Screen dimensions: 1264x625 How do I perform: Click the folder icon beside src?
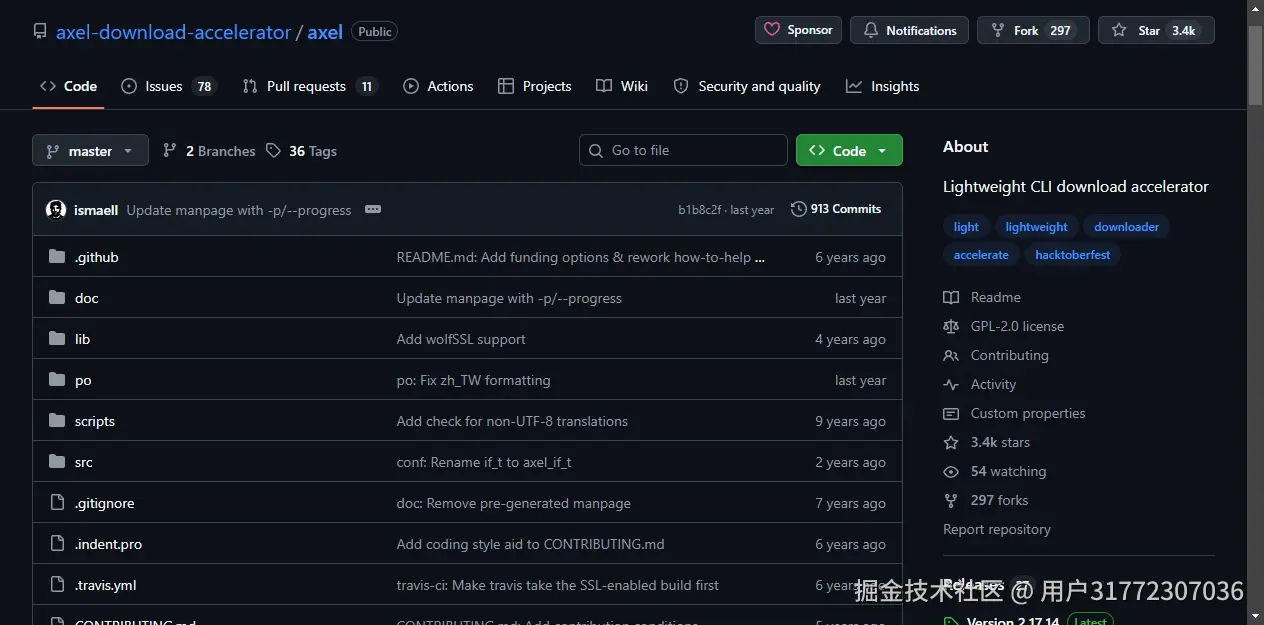click(57, 462)
